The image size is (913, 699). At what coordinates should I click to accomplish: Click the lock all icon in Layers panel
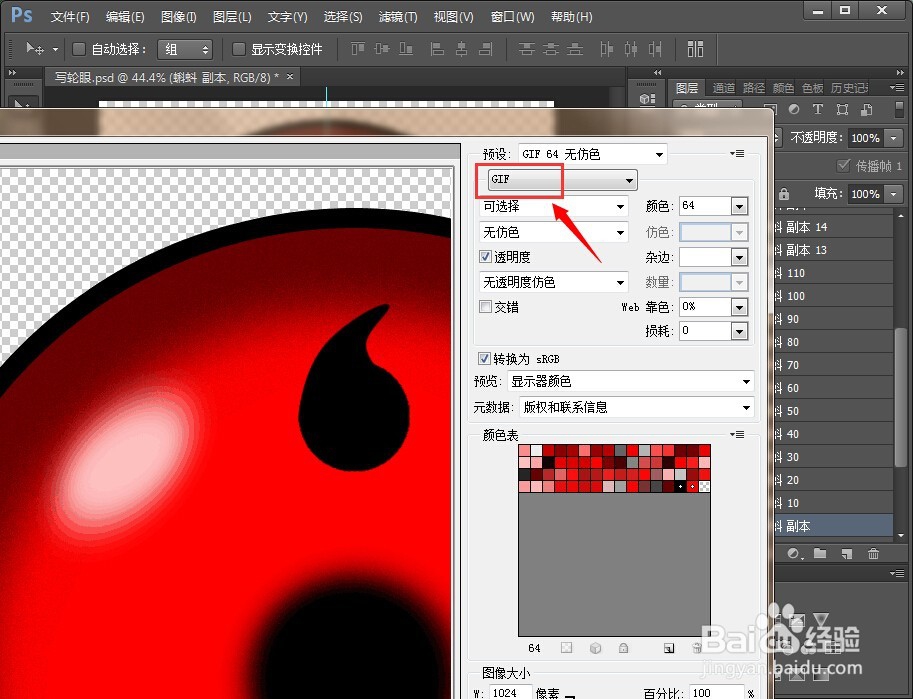(784, 193)
